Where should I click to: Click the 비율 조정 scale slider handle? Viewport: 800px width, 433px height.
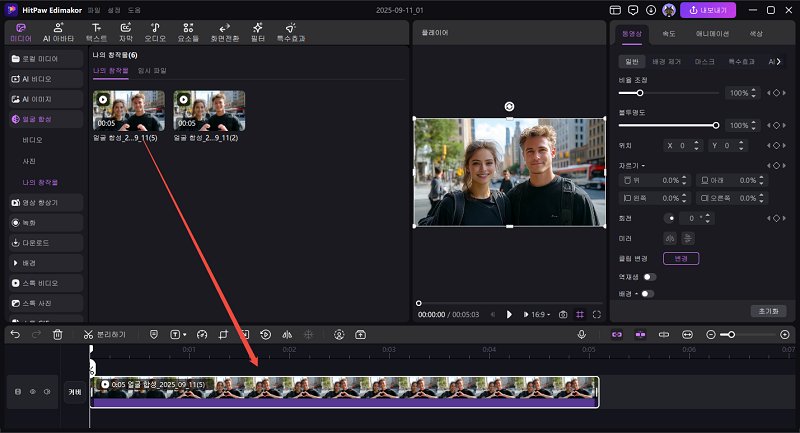point(640,93)
